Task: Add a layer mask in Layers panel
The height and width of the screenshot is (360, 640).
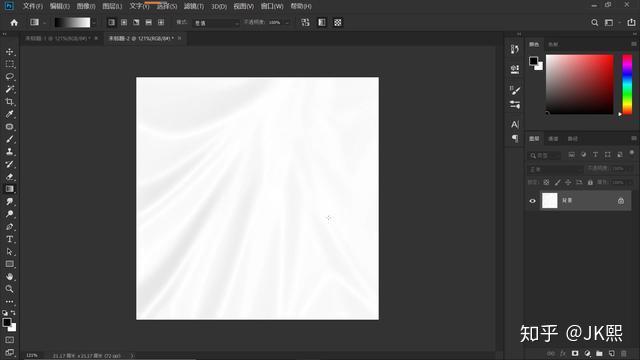Action: 575,353
